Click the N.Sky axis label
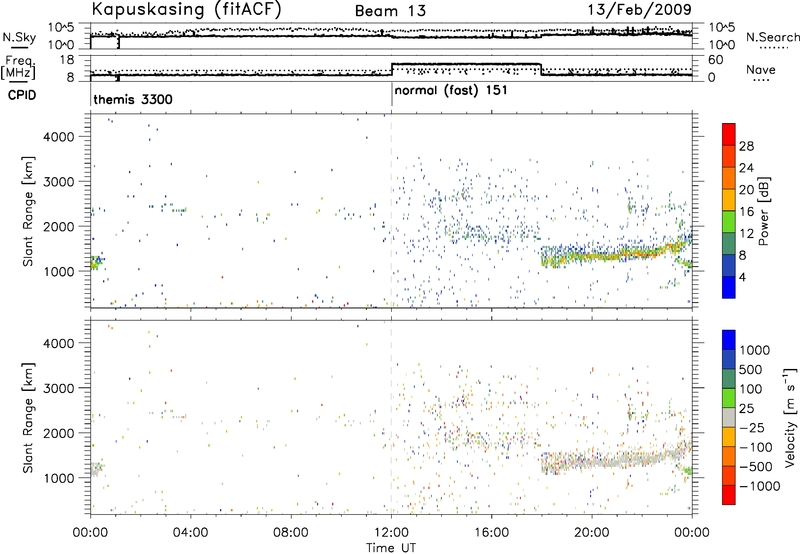The height and width of the screenshot is (554, 800). tap(19, 37)
